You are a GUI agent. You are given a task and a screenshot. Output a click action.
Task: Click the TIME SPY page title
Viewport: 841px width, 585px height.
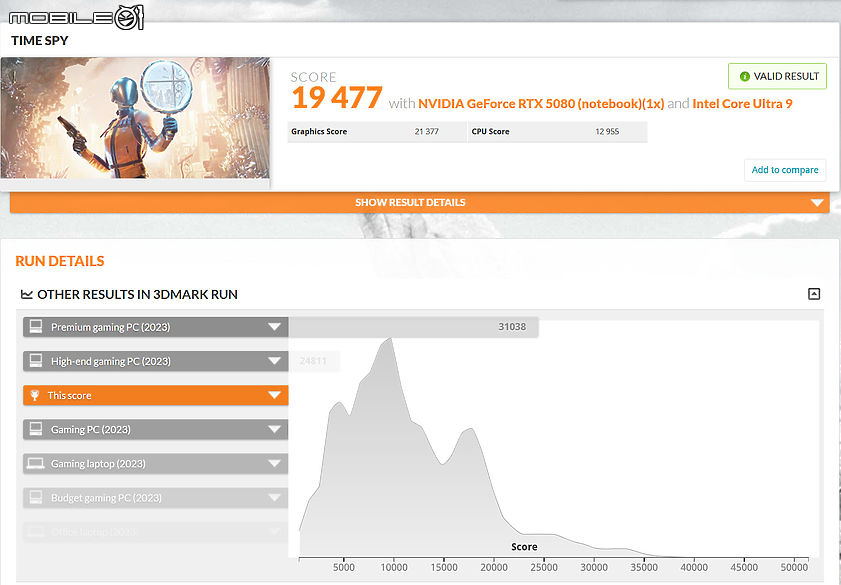40,41
